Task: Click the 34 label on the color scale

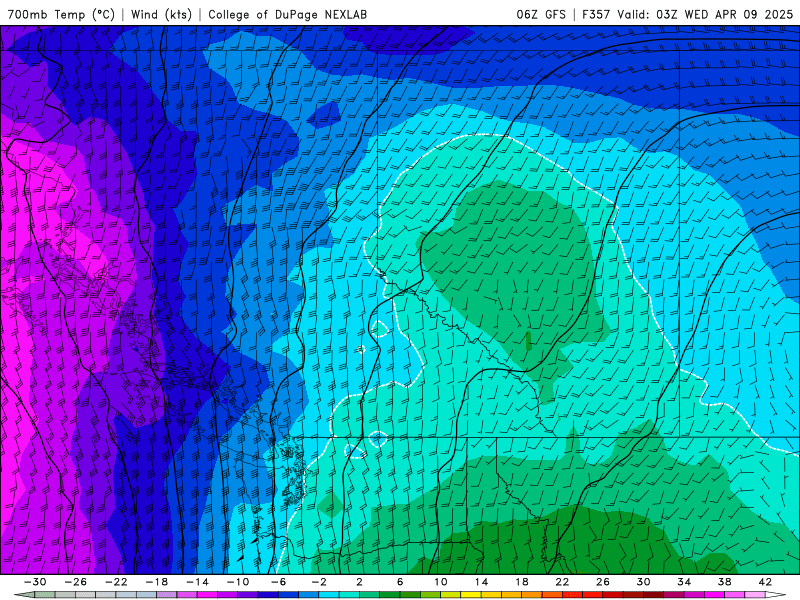Action: pyautogui.click(x=684, y=582)
